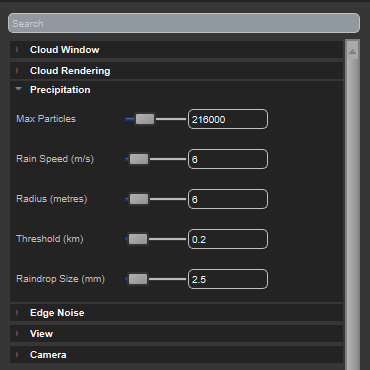Screen dimensions: 370x370
Task: Click the Max Particles value field
Action: click(x=228, y=119)
